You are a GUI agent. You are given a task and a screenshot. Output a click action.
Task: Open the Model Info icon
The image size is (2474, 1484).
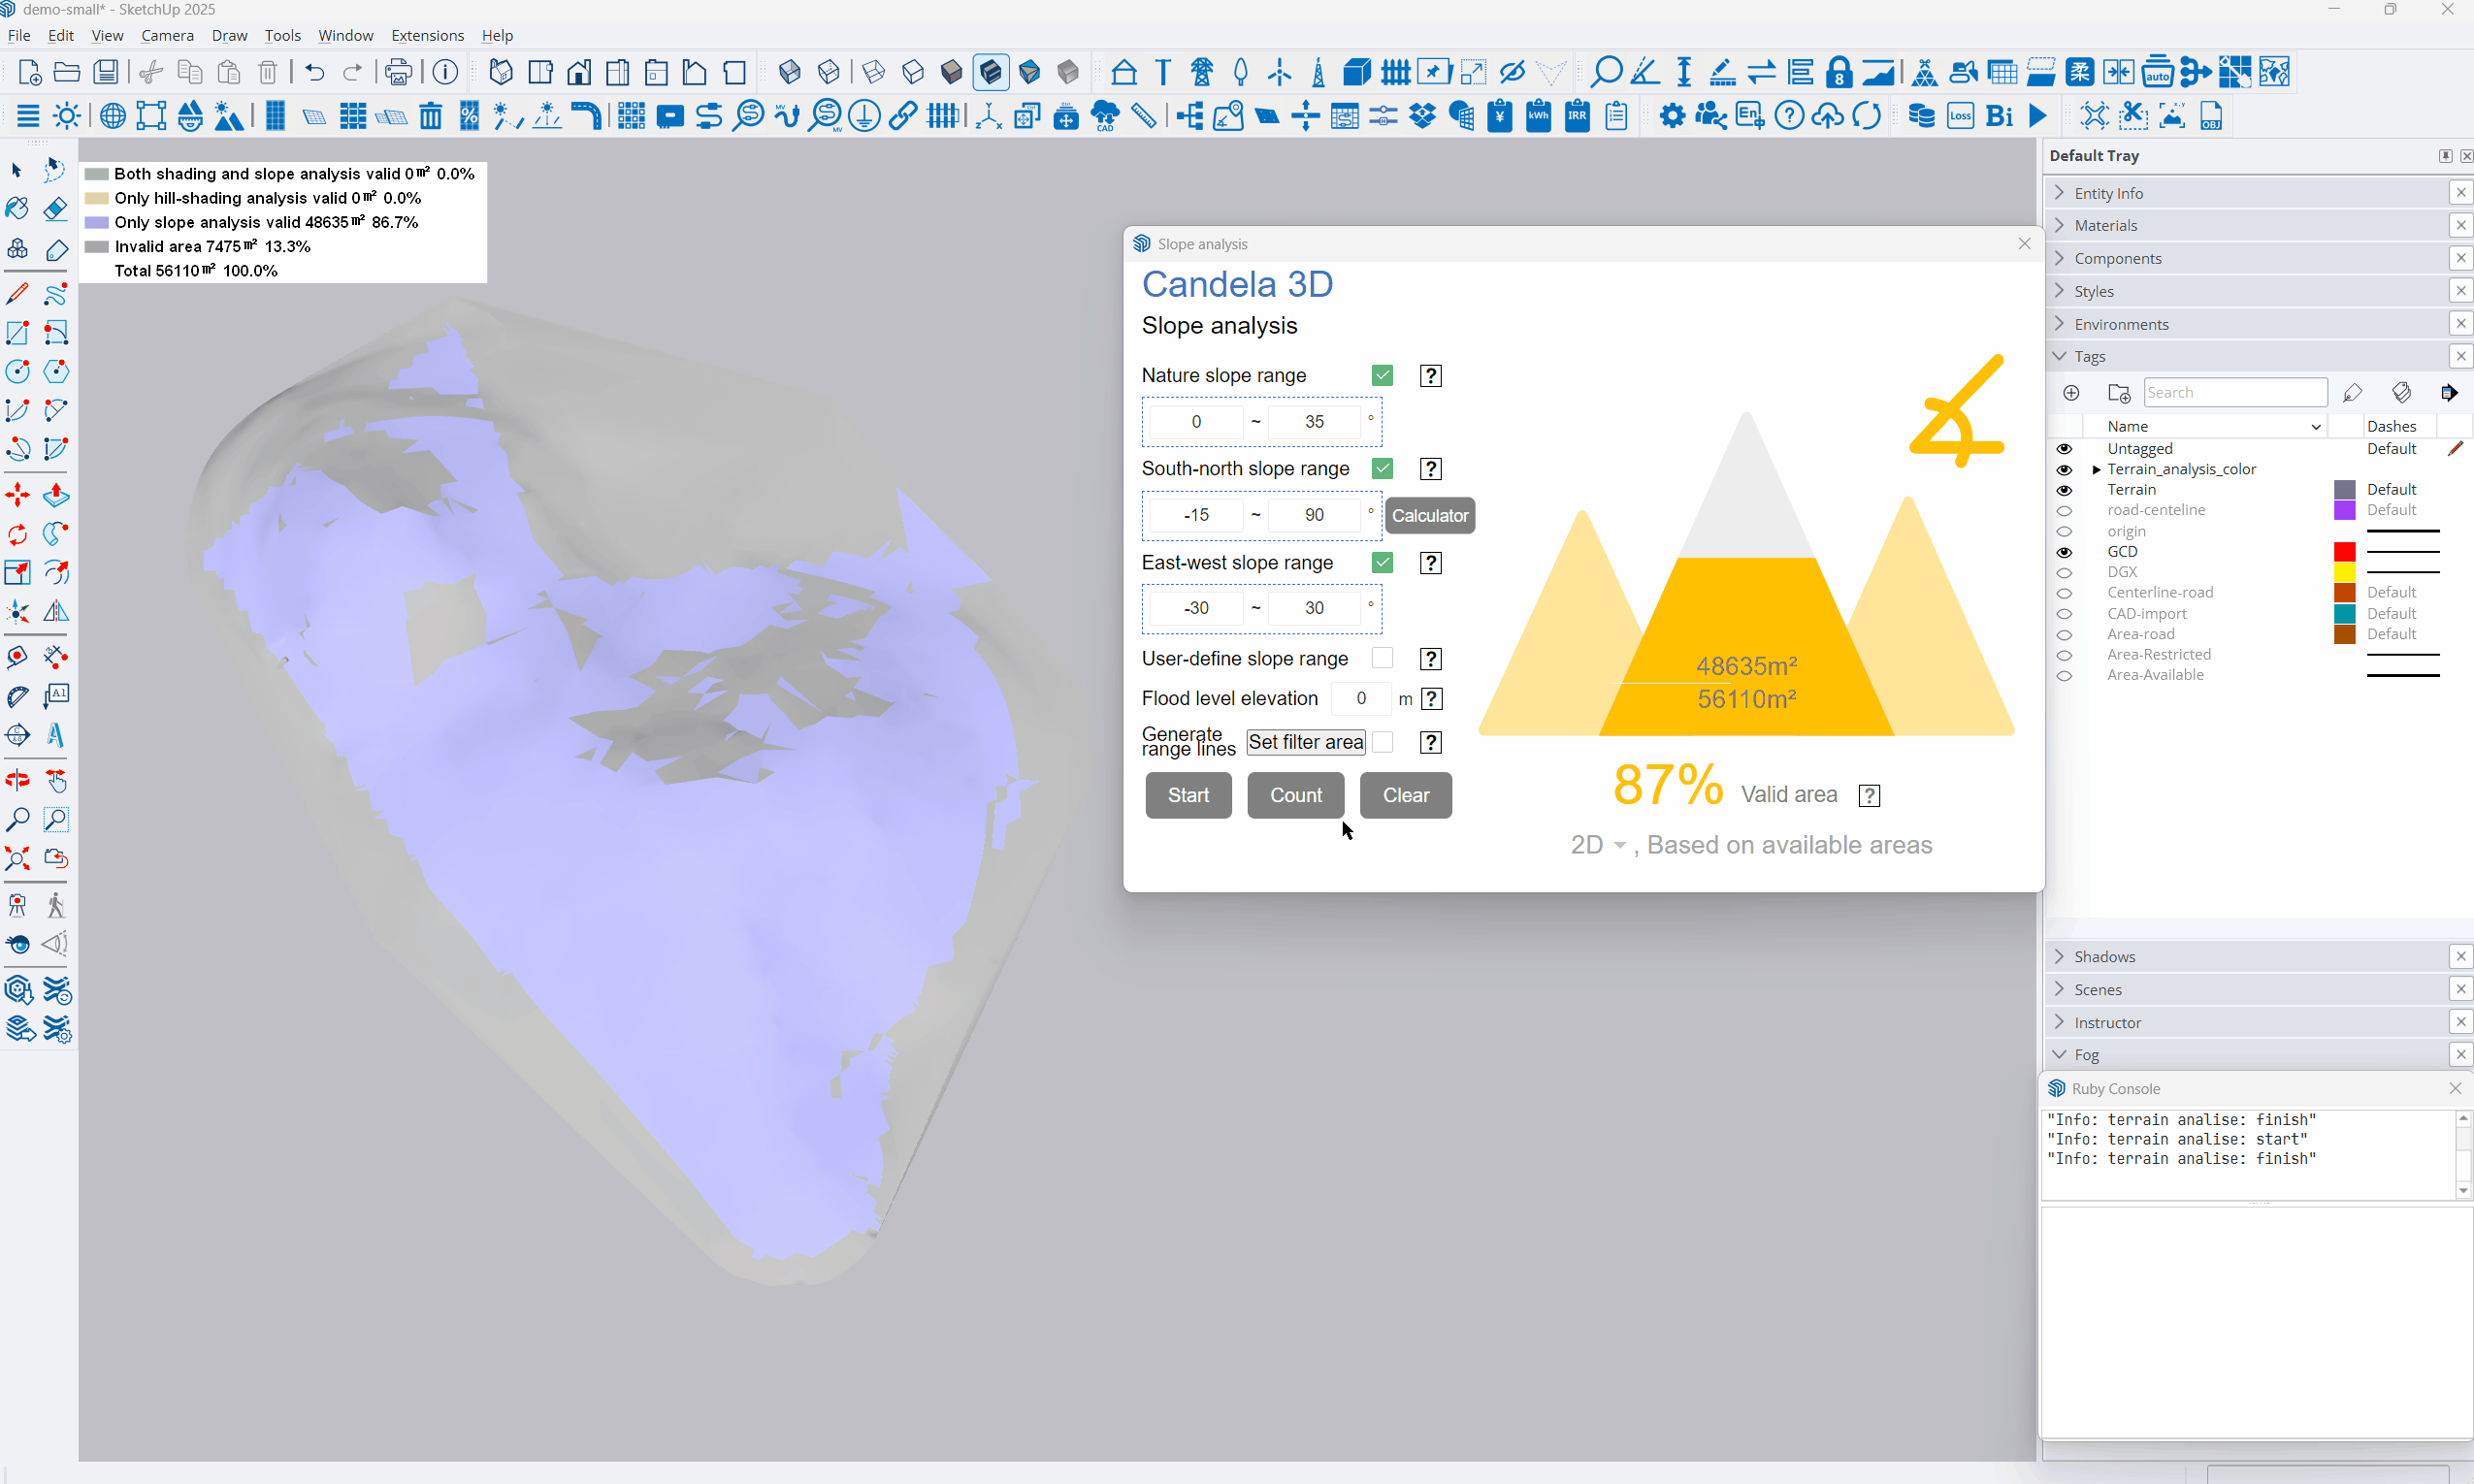click(x=445, y=72)
